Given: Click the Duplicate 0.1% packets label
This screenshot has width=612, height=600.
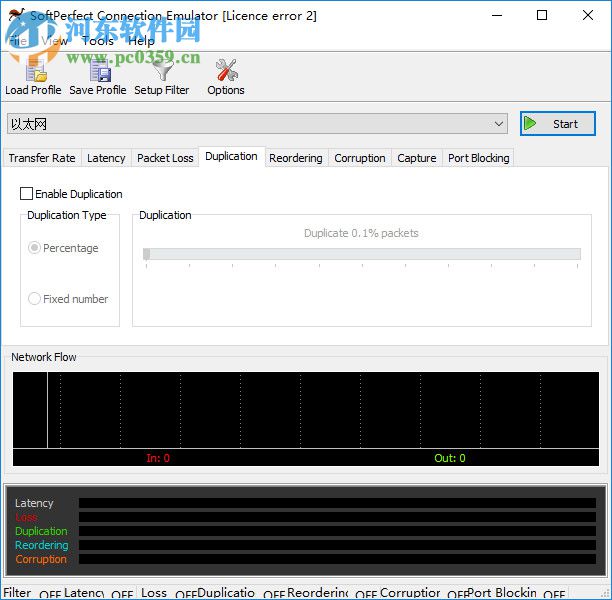Looking at the screenshot, I should [361, 233].
